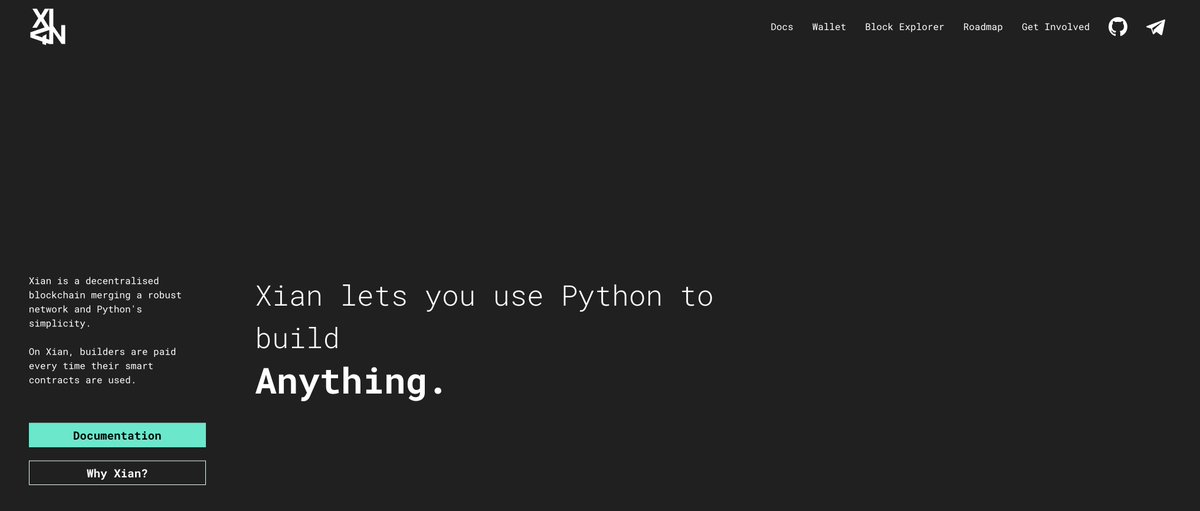Click the green Documentation button
The image size is (1200, 511).
tap(117, 435)
